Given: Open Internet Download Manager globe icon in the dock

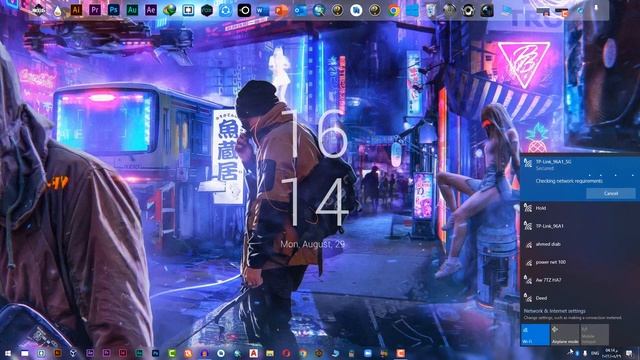Looking at the screenshot, I should [169, 10].
